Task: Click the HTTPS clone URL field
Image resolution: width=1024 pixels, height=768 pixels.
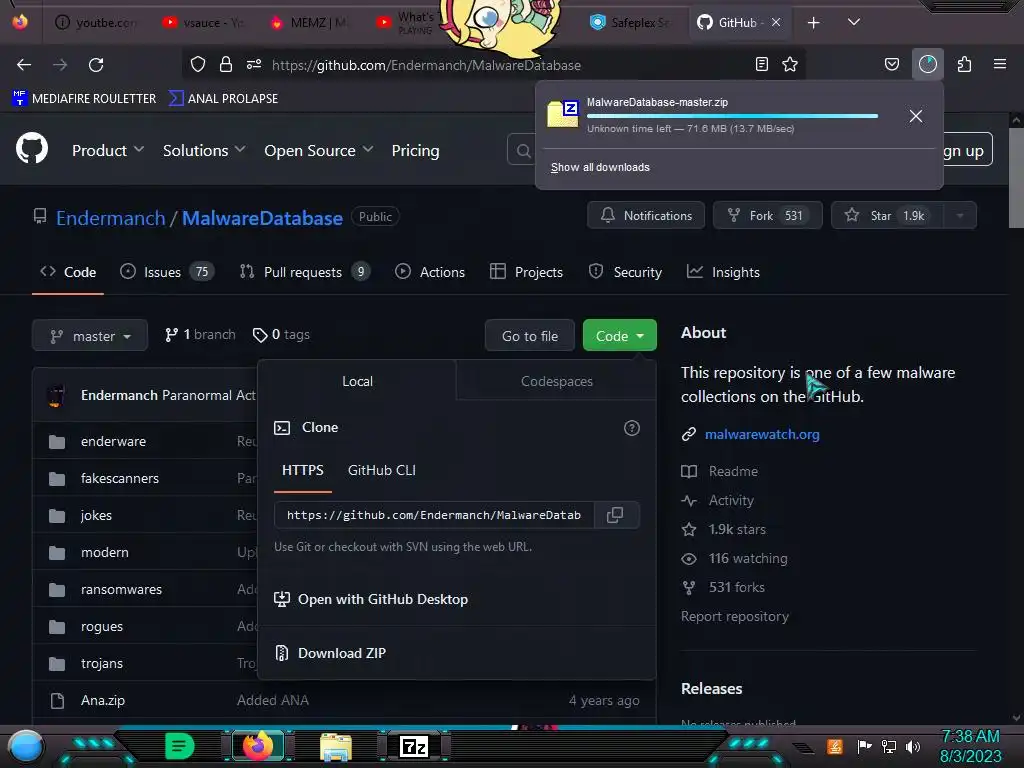Action: (x=434, y=515)
